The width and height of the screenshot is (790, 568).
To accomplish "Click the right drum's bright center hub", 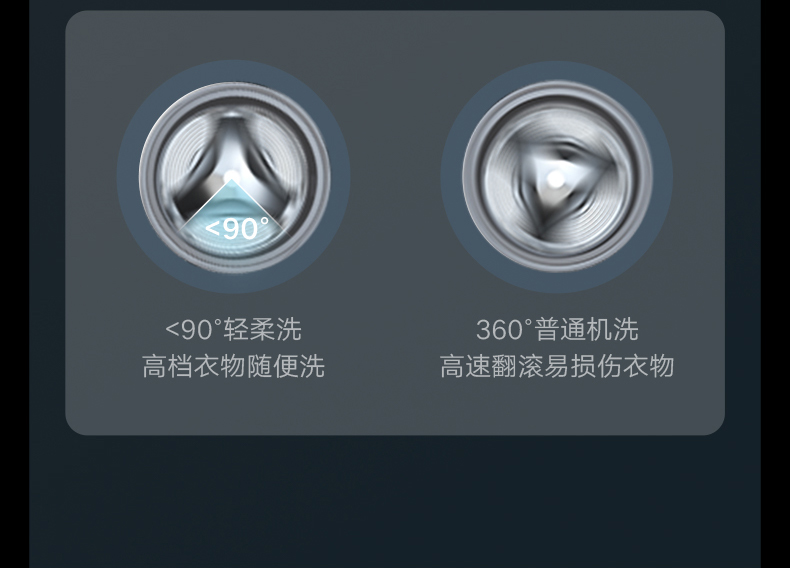I will click(x=555, y=179).
